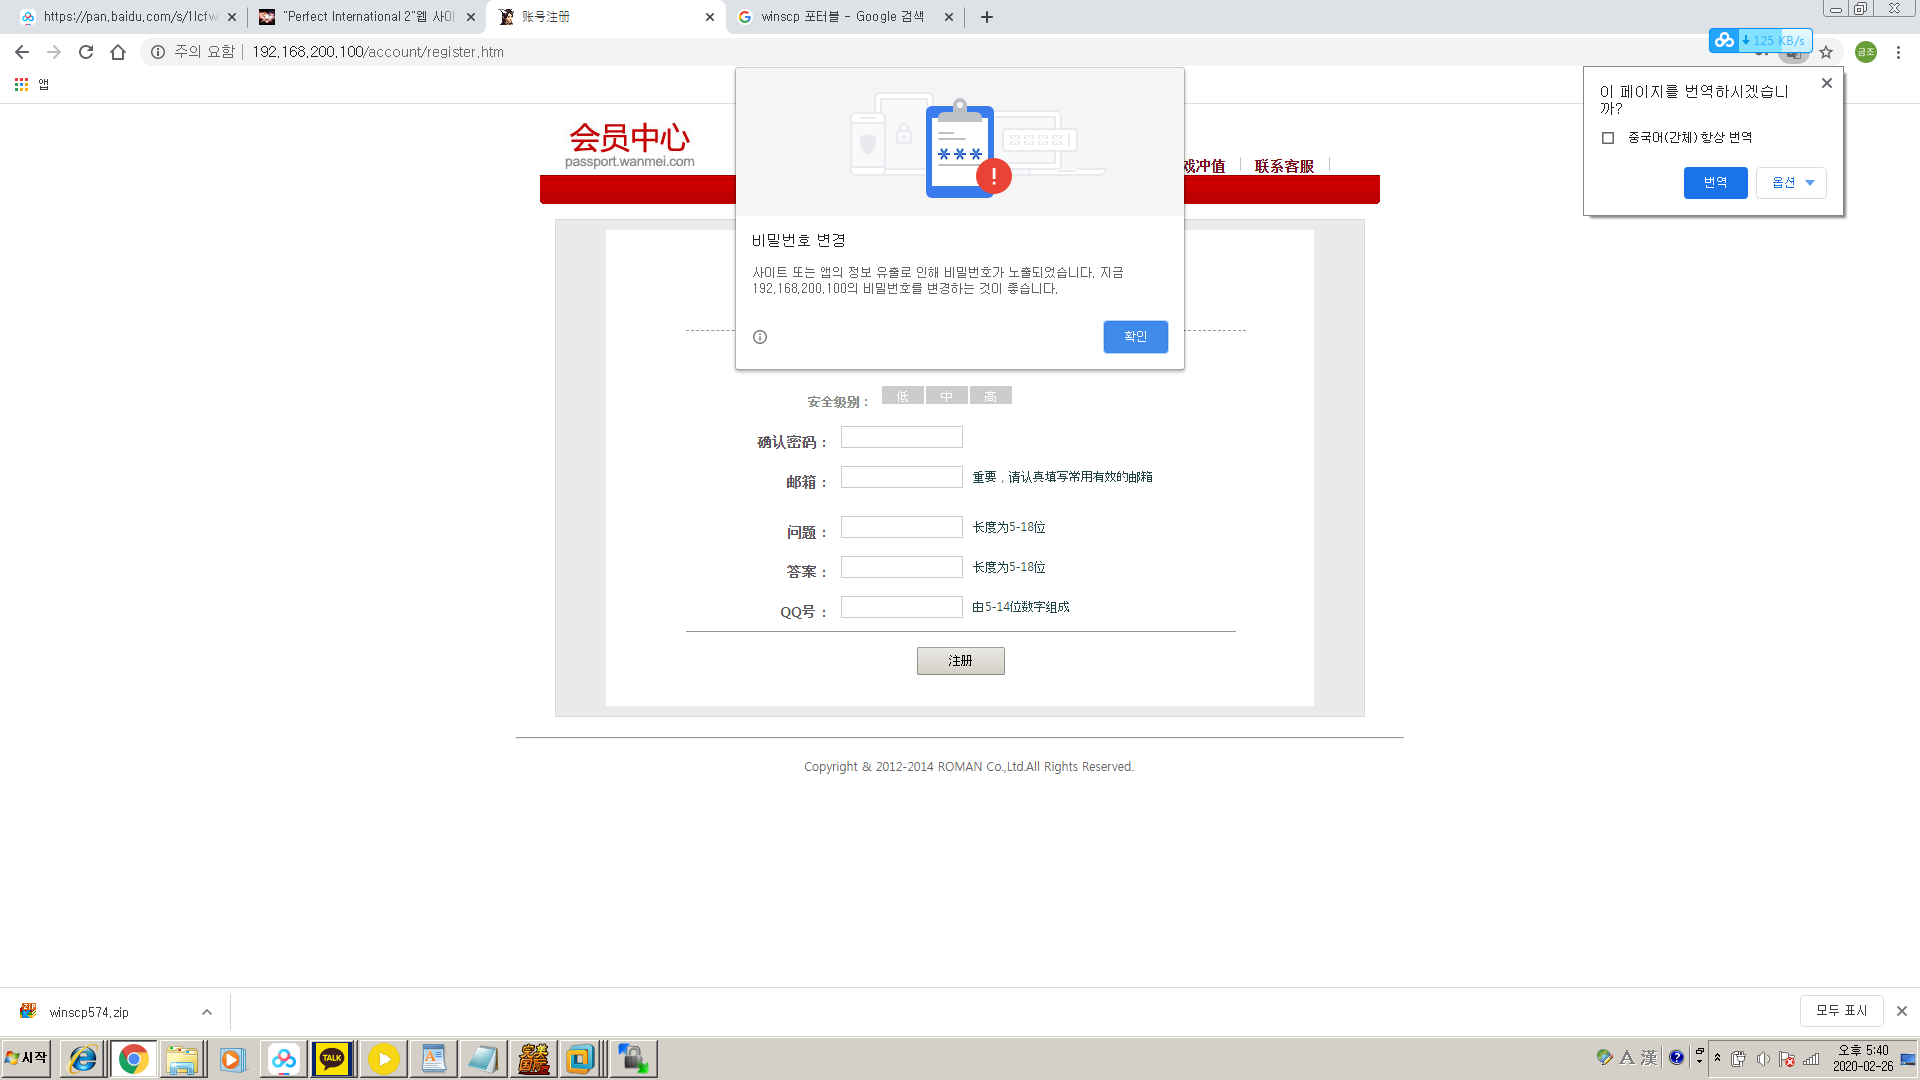The width and height of the screenshot is (1920, 1080).
Task: Toggle the bookmark star in the address bar
Action: [x=1826, y=52]
